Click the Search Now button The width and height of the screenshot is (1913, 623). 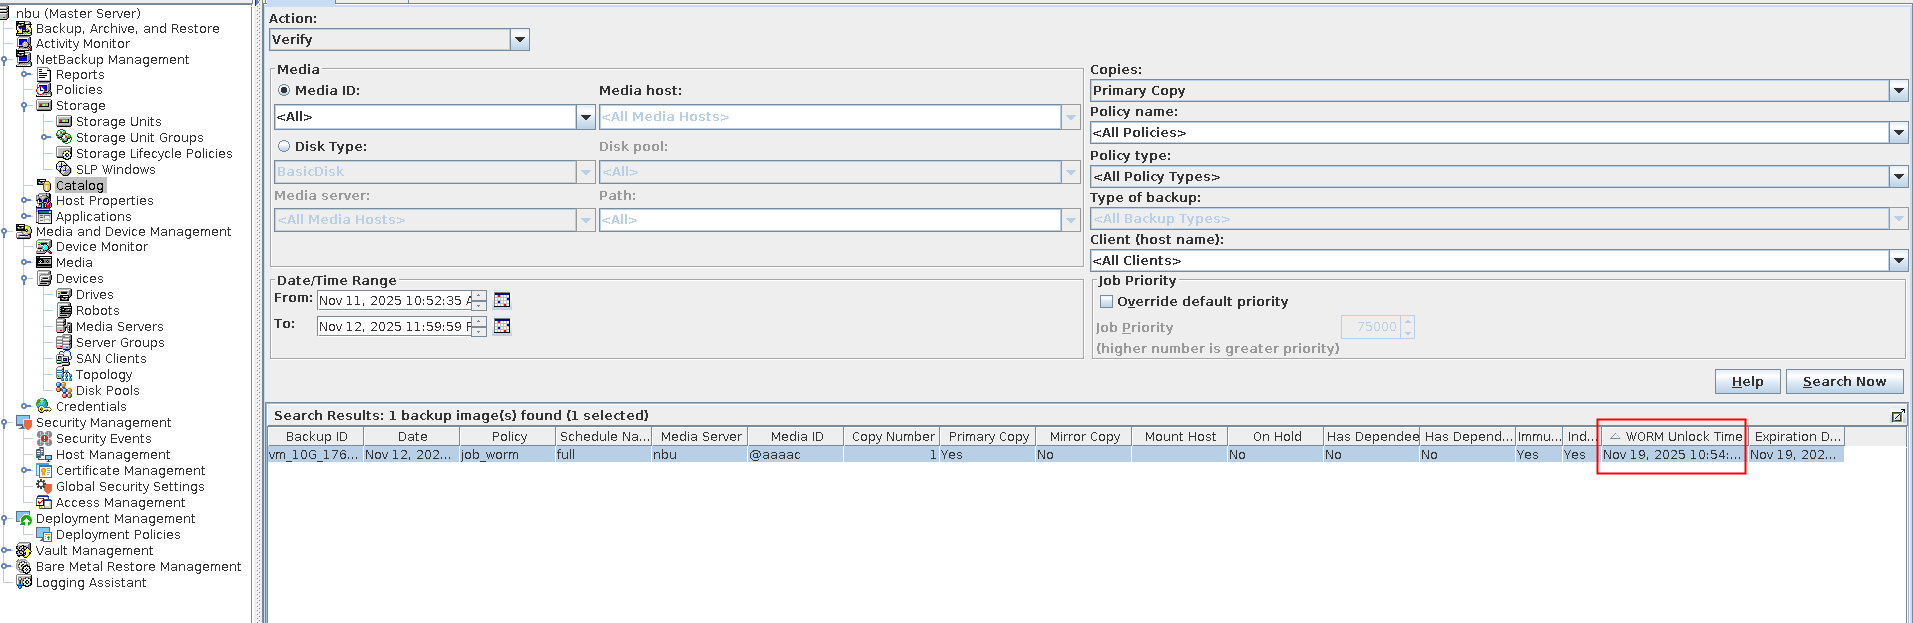(1843, 381)
